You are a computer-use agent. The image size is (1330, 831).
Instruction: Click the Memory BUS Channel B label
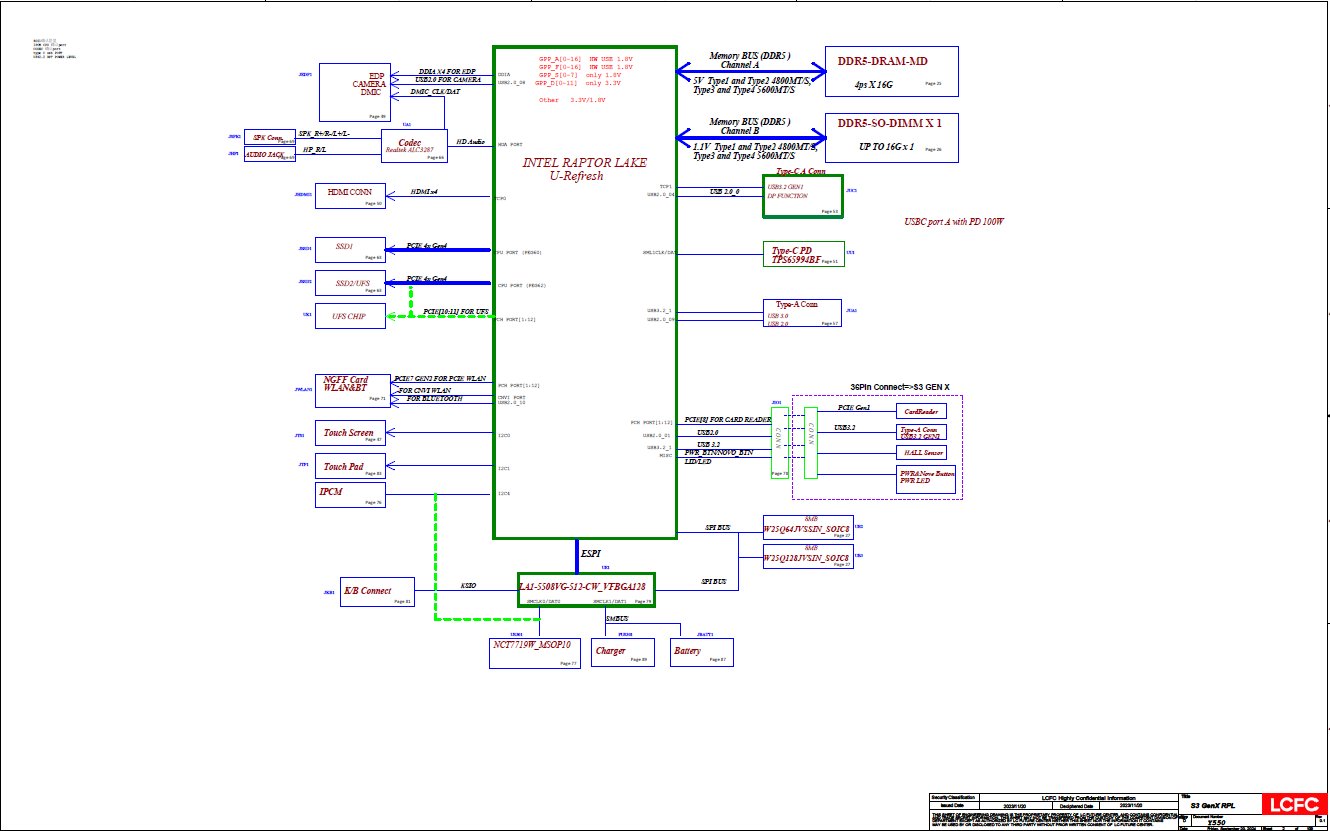(x=750, y=127)
